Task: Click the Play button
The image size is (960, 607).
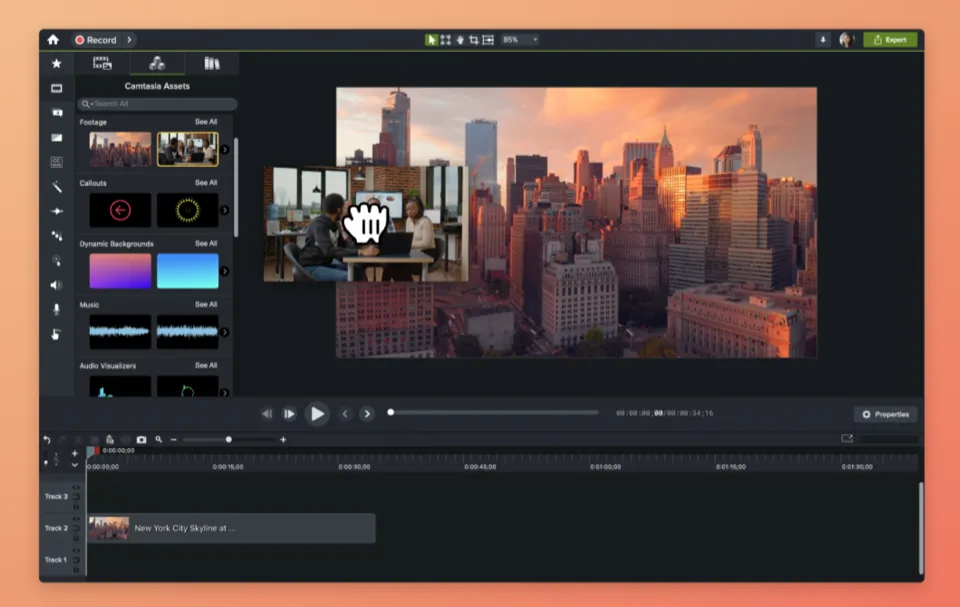Action: coord(317,413)
